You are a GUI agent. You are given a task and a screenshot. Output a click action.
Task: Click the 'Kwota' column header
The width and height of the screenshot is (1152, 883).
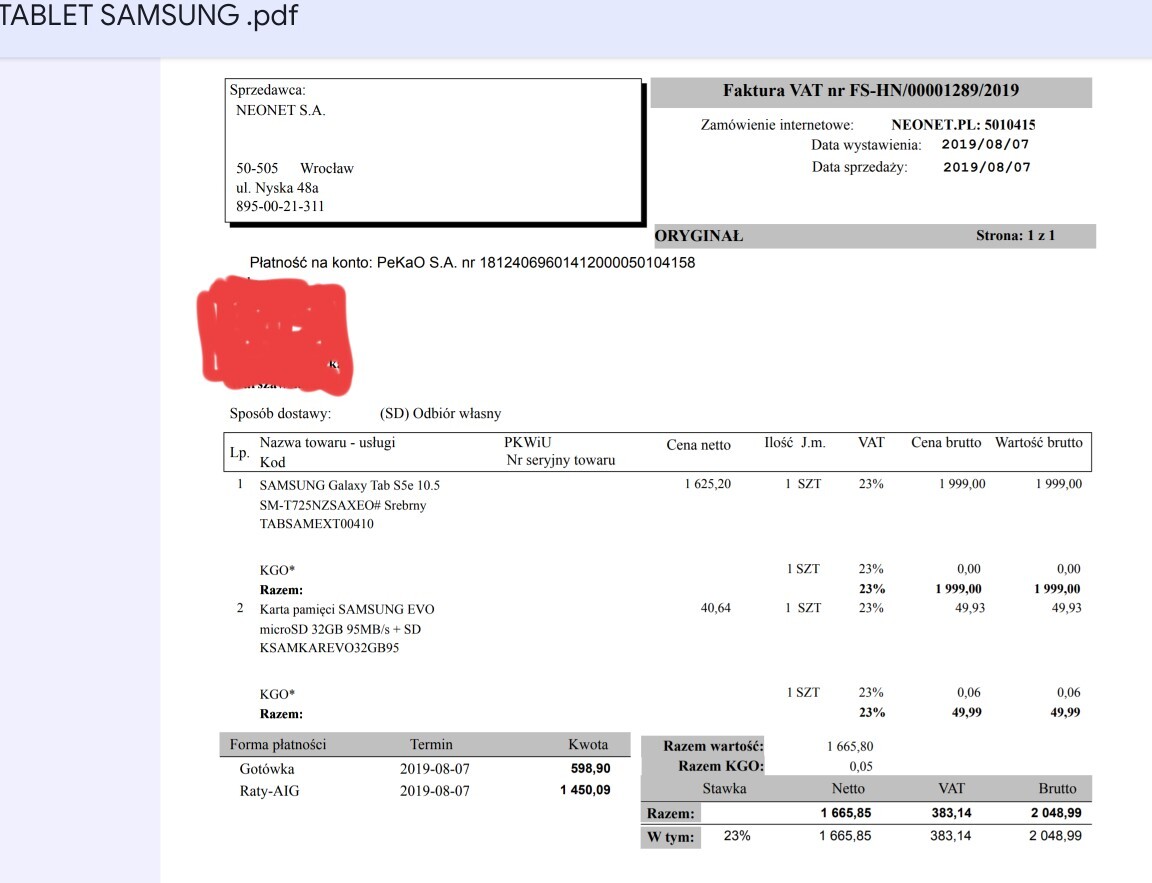click(x=588, y=744)
